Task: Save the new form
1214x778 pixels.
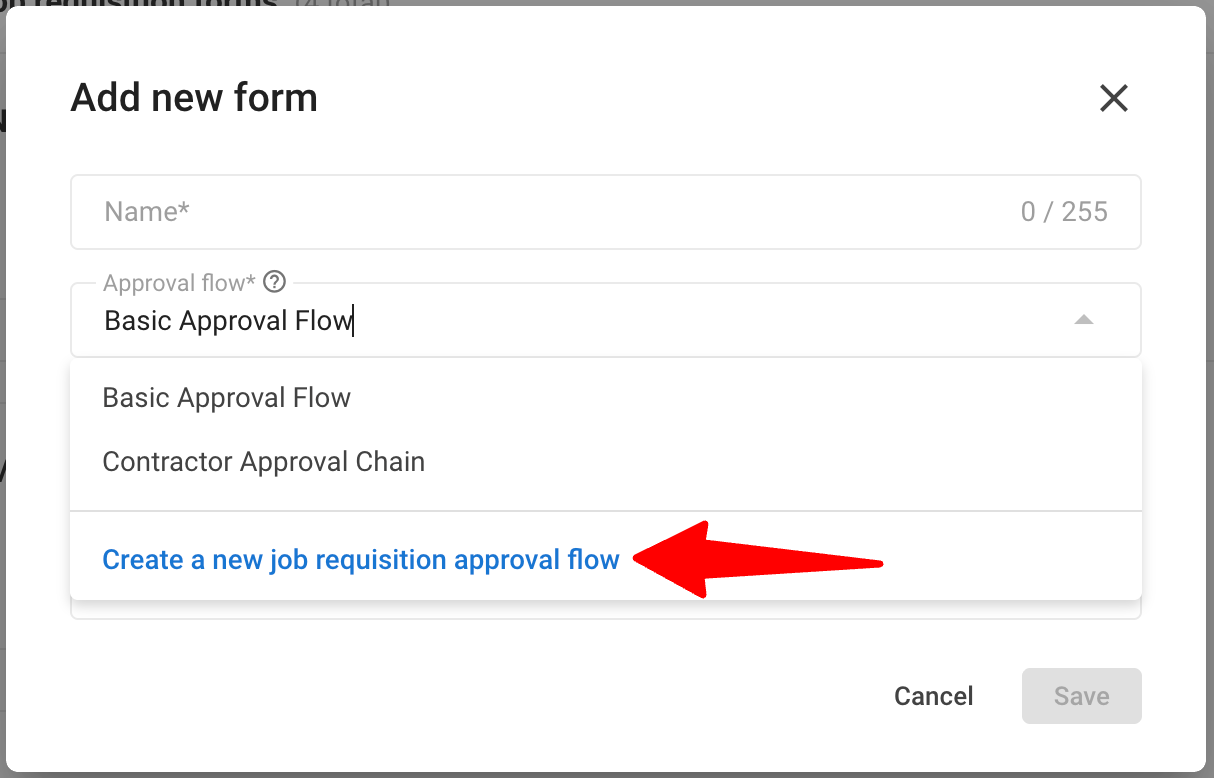Action: coord(1081,696)
